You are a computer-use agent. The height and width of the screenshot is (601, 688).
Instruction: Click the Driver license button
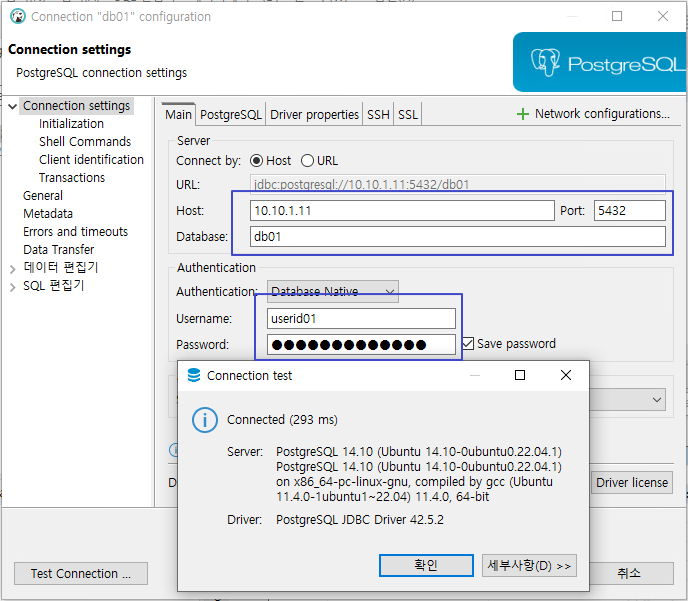point(632,483)
